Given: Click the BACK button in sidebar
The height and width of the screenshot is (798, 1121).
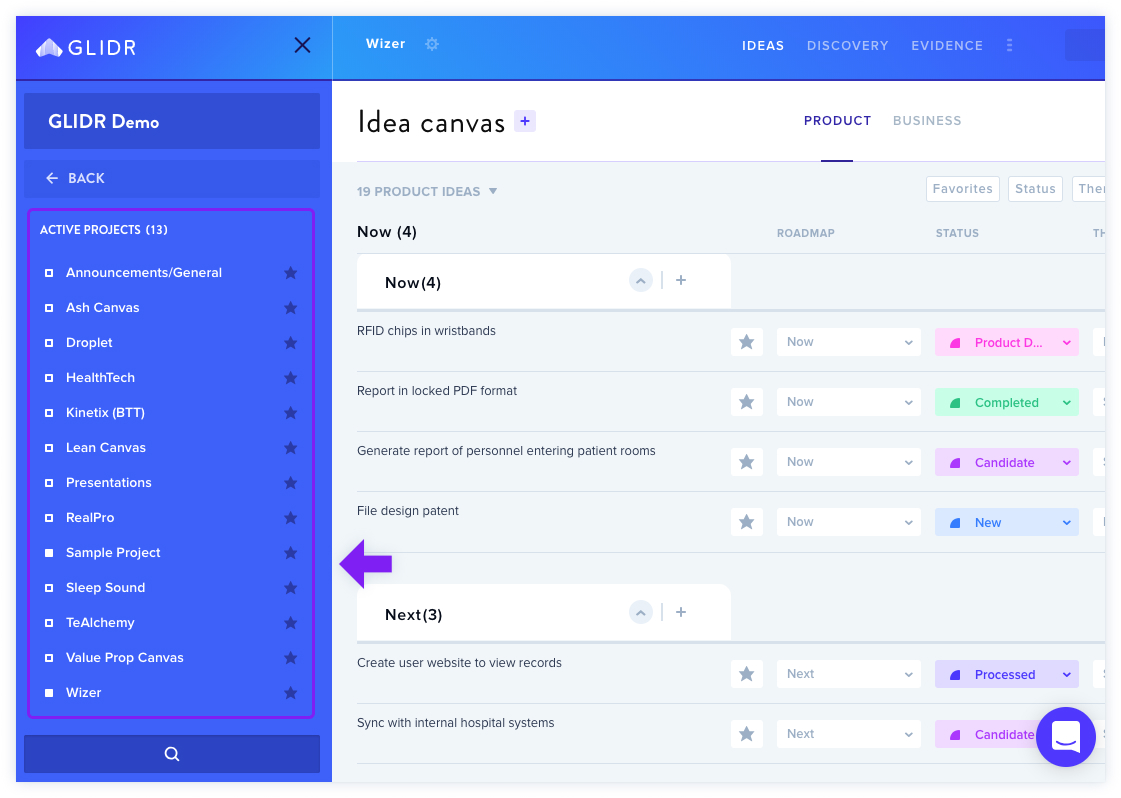Looking at the screenshot, I should pos(172,178).
